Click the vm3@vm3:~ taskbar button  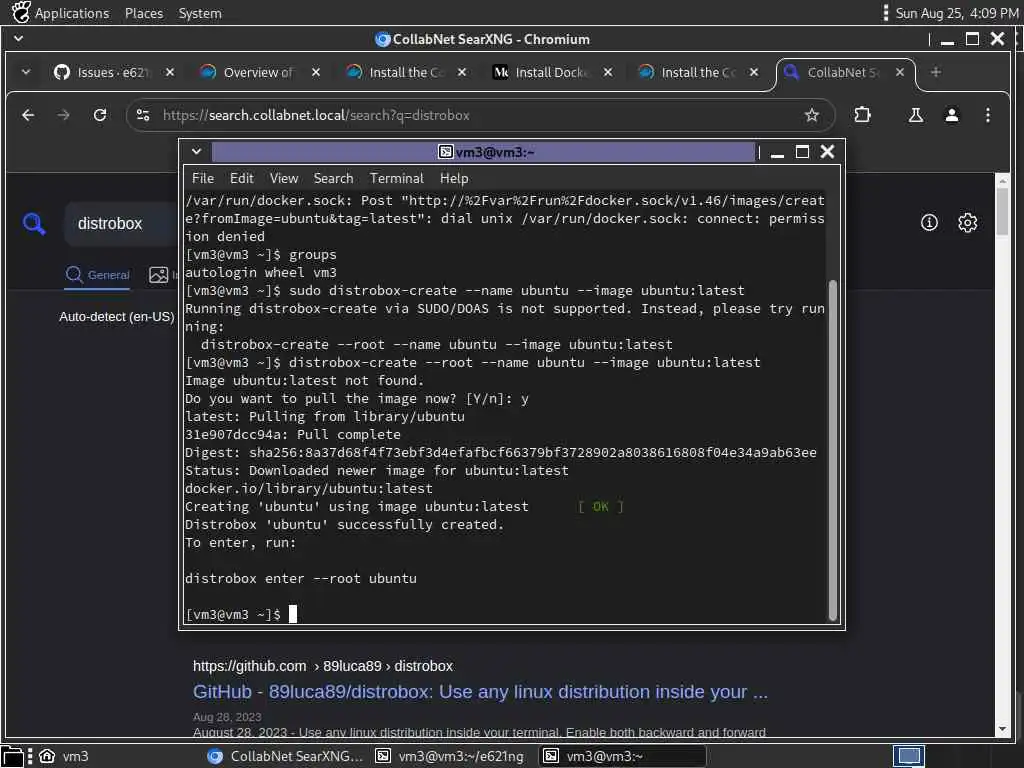(622, 756)
